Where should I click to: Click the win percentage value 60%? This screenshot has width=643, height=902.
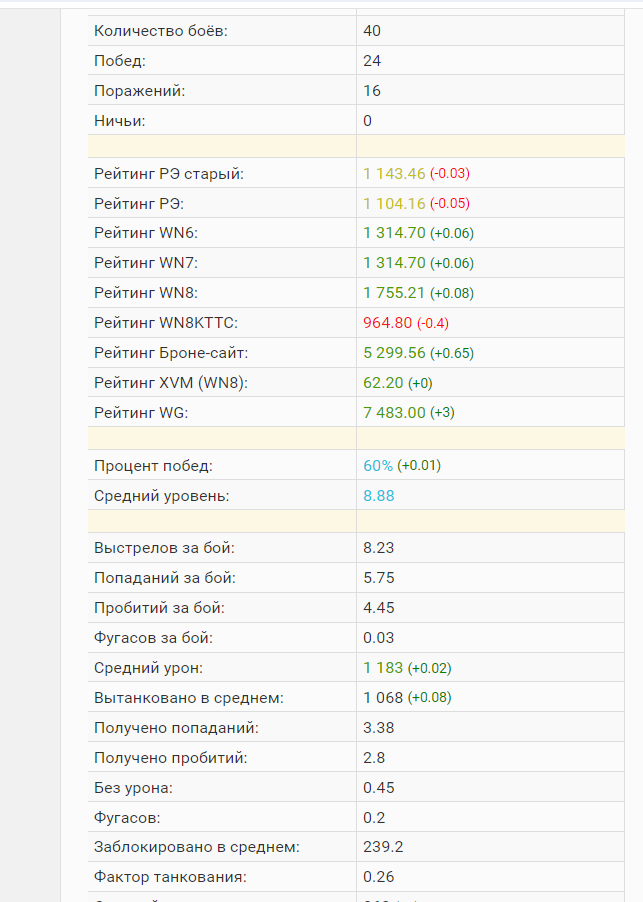tap(378, 465)
